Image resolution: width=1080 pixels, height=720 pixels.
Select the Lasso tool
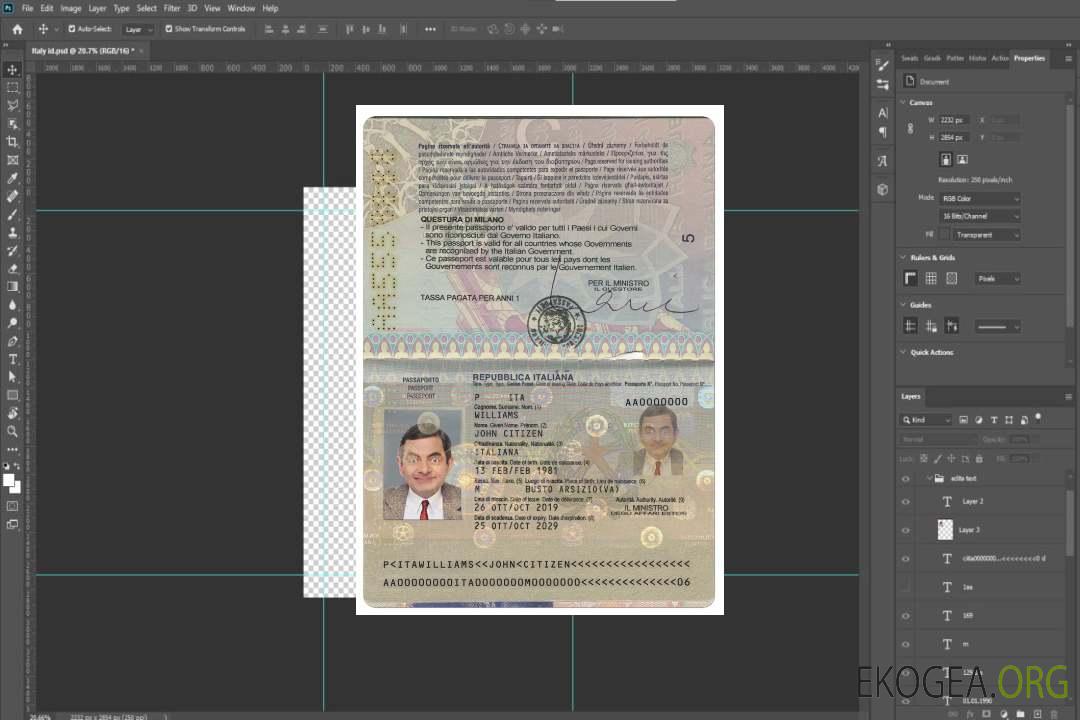click(x=12, y=105)
